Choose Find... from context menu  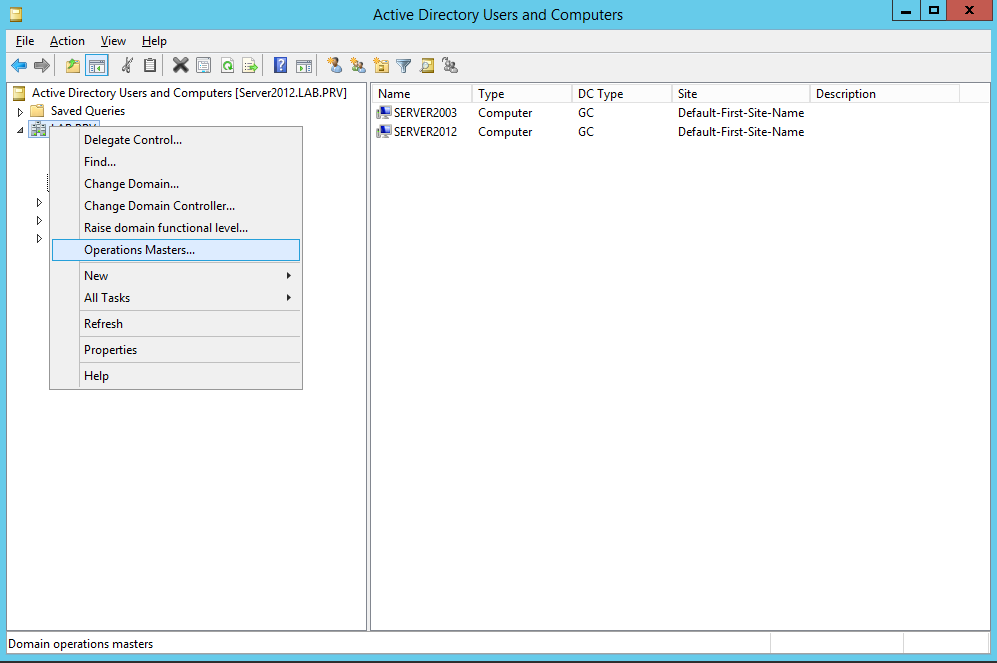click(x=175, y=162)
